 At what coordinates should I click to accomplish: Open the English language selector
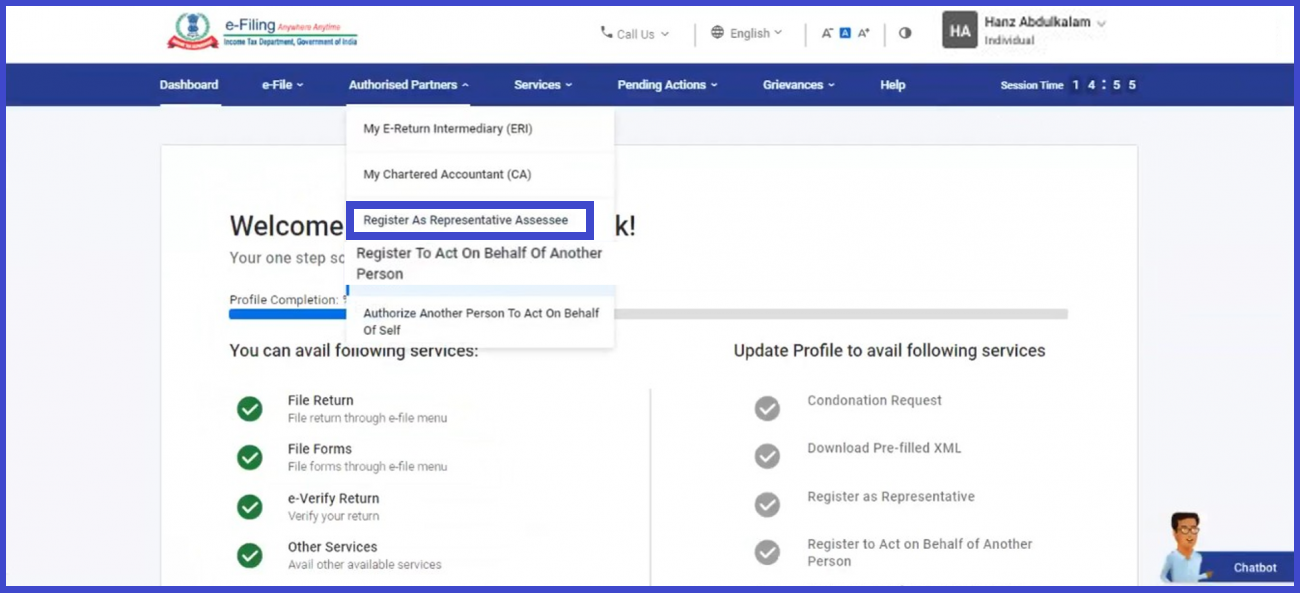pyautogui.click(x=747, y=33)
